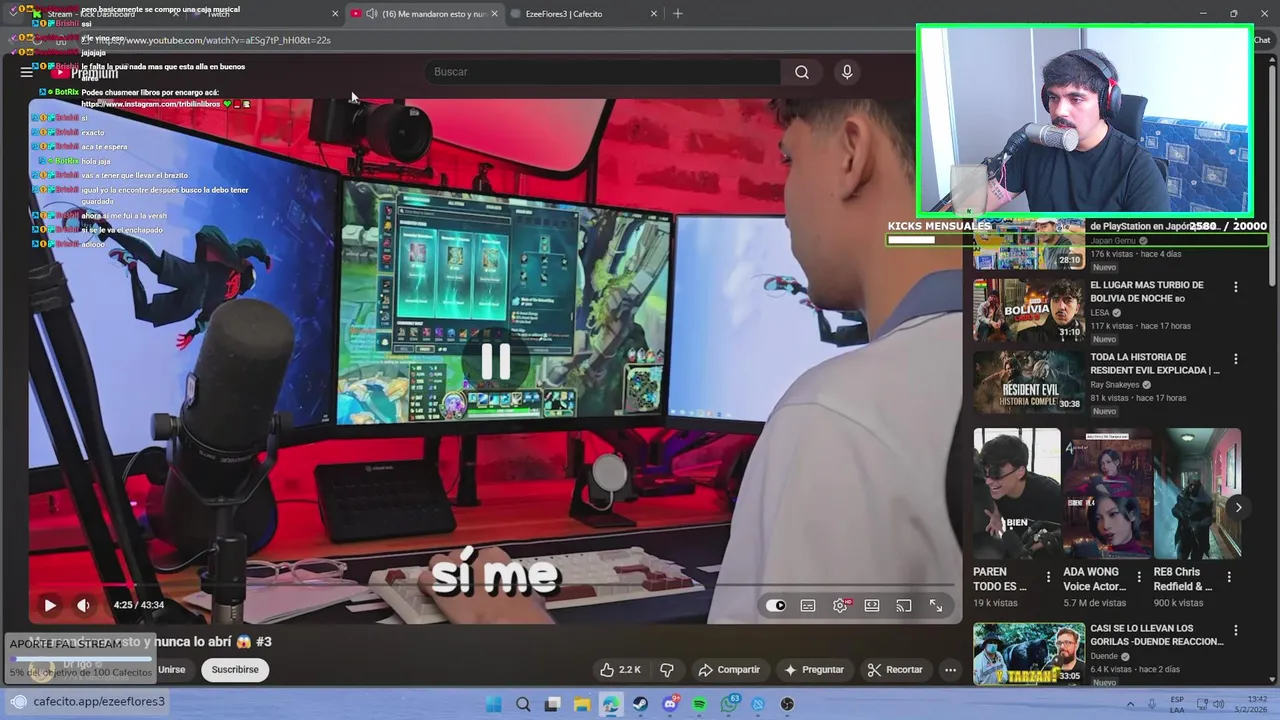Open Steam from the taskbar
The height and width of the screenshot is (720, 1280).
(641, 704)
